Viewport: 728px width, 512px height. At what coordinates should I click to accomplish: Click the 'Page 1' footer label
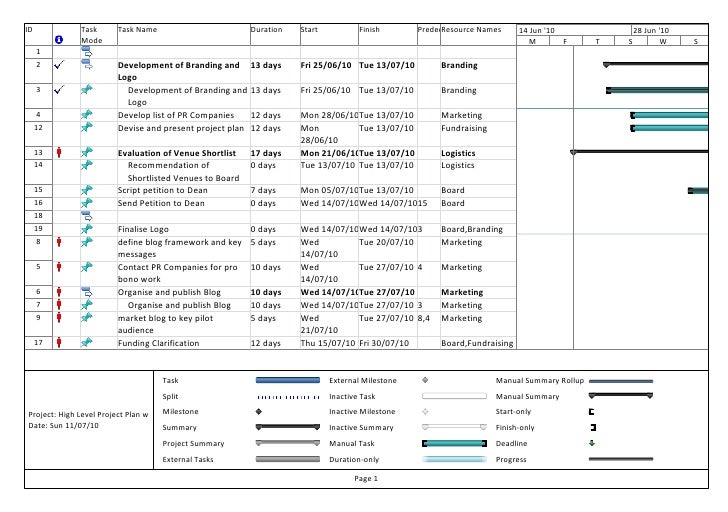366,479
